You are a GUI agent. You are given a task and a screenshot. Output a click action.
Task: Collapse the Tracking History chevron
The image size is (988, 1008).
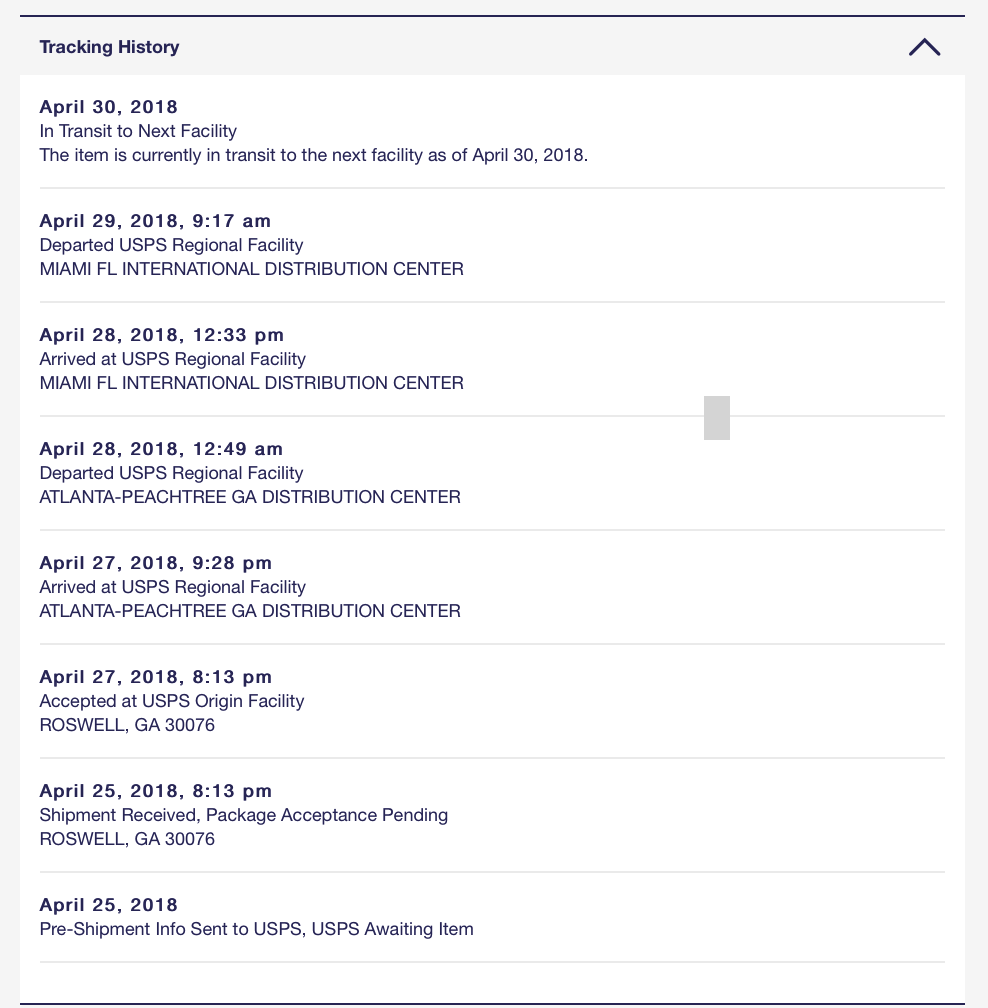click(x=924, y=47)
